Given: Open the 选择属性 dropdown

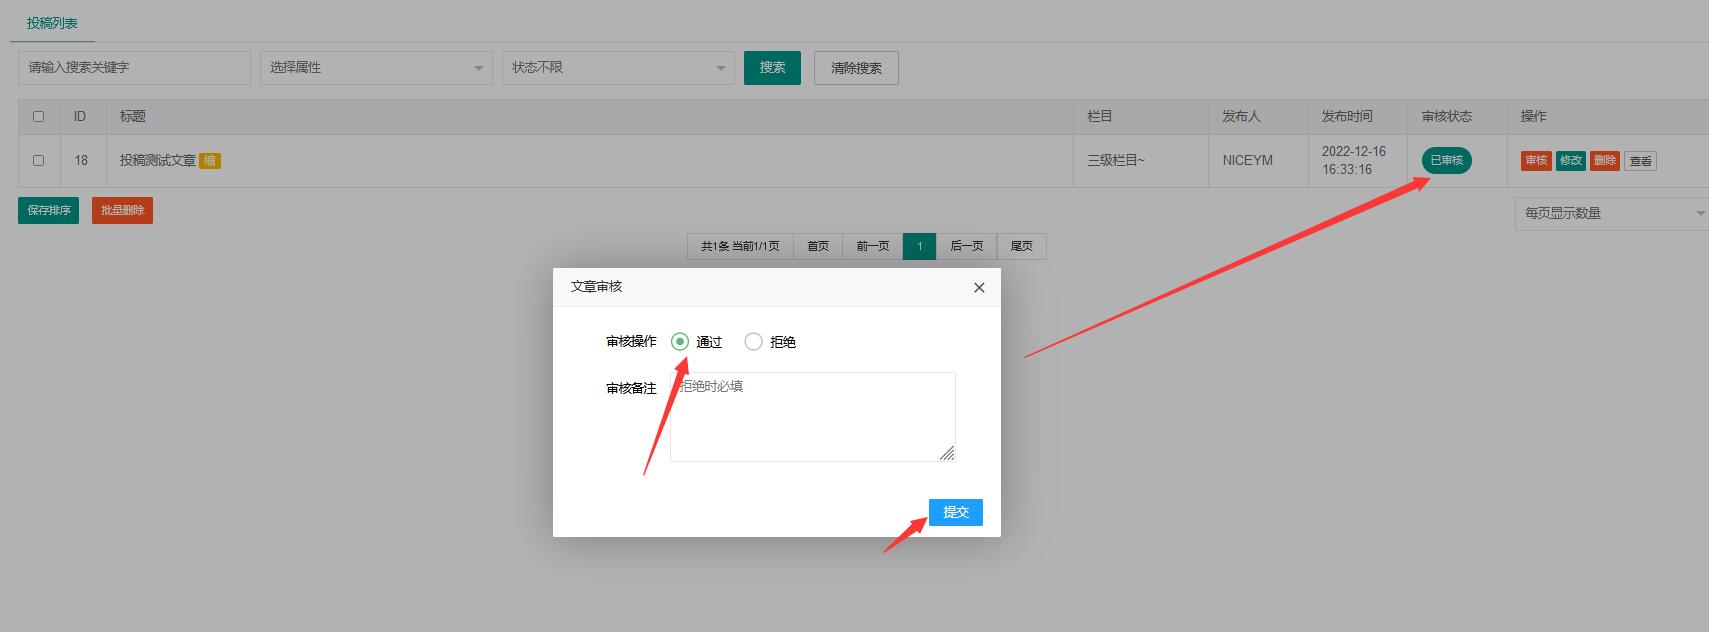Looking at the screenshot, I should click(376, 68).
